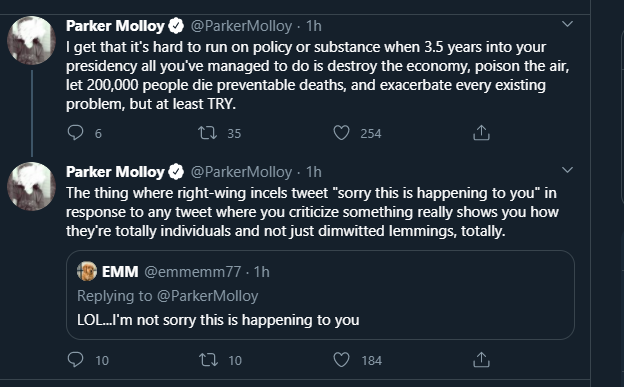Click @ParkerMolloy in the Replying to line

click(x=207, y=296)
